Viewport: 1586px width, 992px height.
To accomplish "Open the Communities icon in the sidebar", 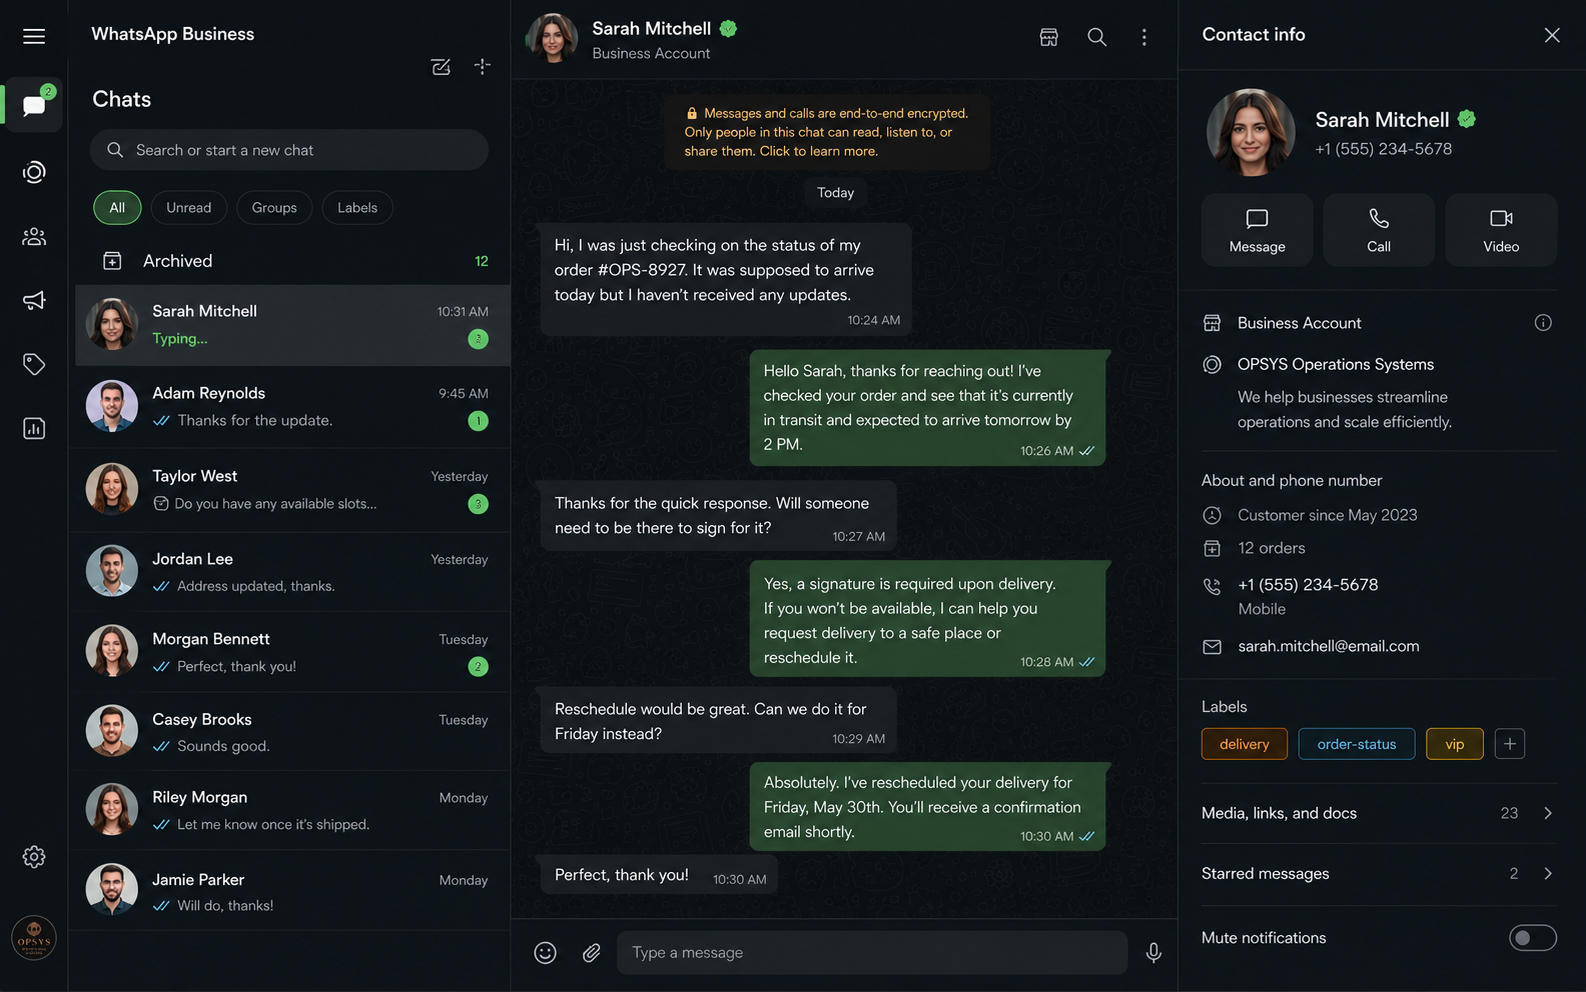I will [x=34, y=237].
